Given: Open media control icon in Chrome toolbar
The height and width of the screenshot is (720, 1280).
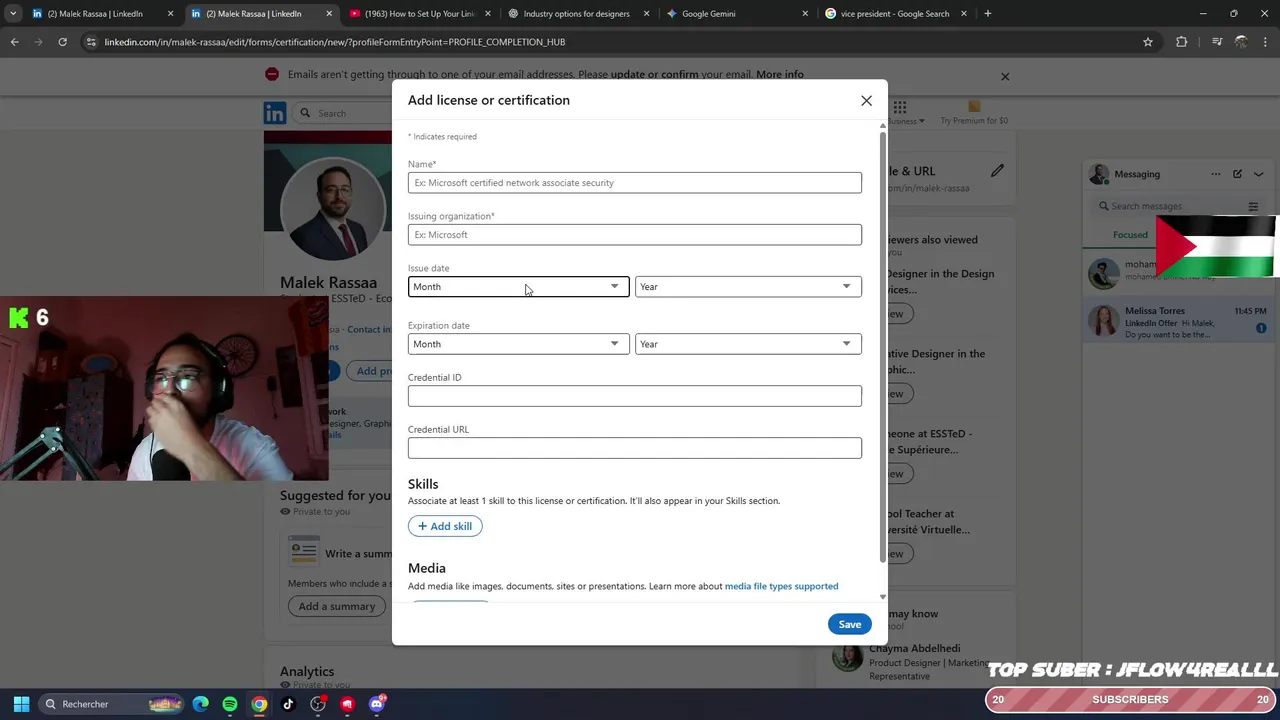Looking at the screenshot, I should pyautogui.click(x=1217, y=42).
